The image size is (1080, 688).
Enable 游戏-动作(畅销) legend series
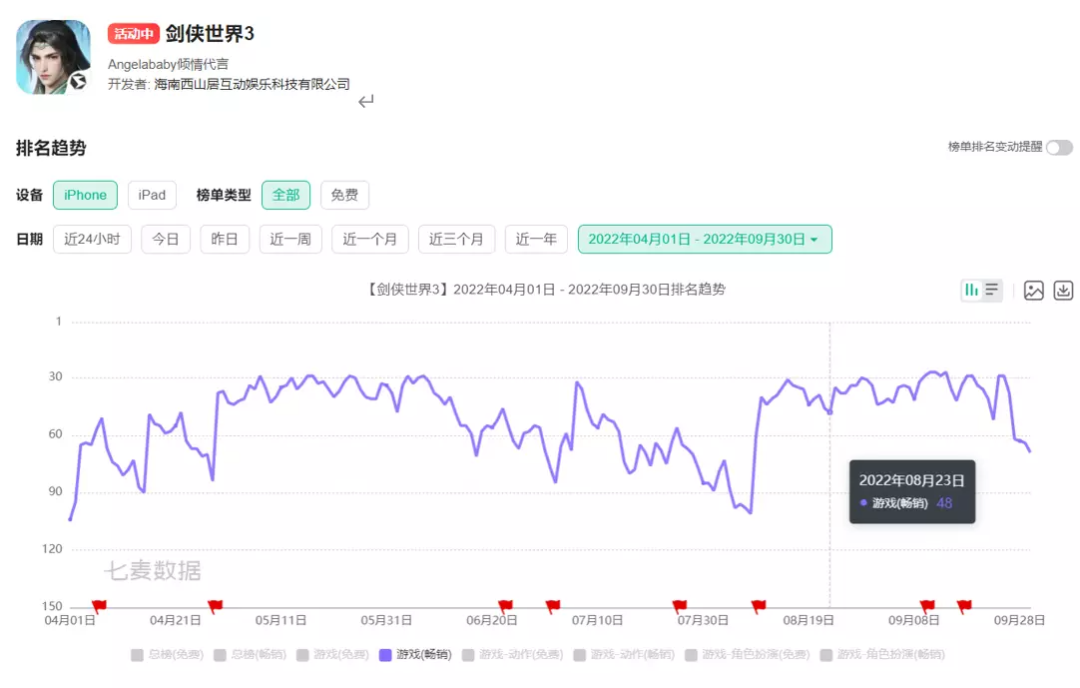[624, 654]
